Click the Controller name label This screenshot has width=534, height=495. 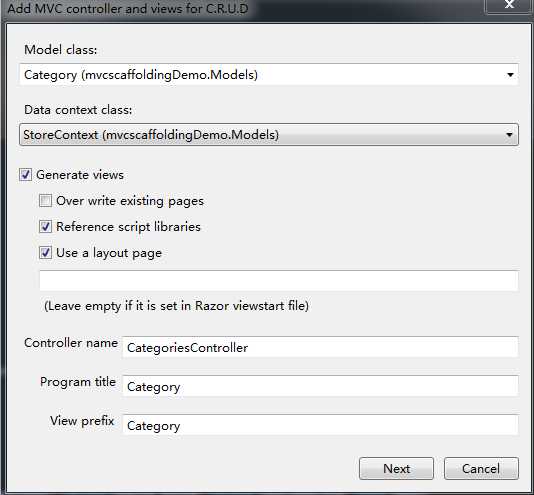[x=71, y=343]
